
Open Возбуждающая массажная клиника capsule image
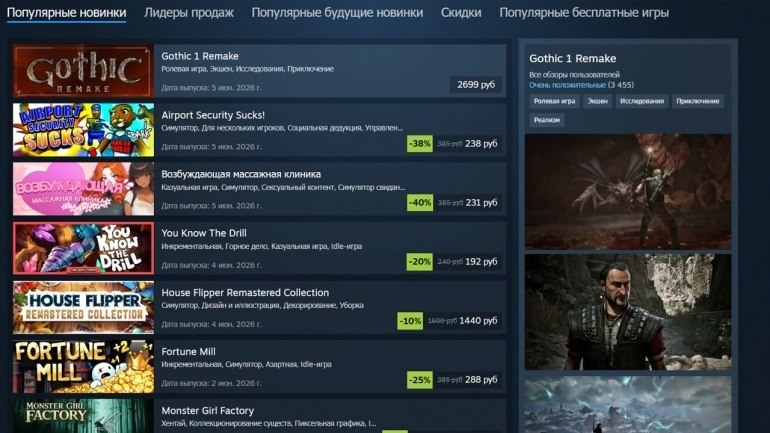click(x=83, y=189)
